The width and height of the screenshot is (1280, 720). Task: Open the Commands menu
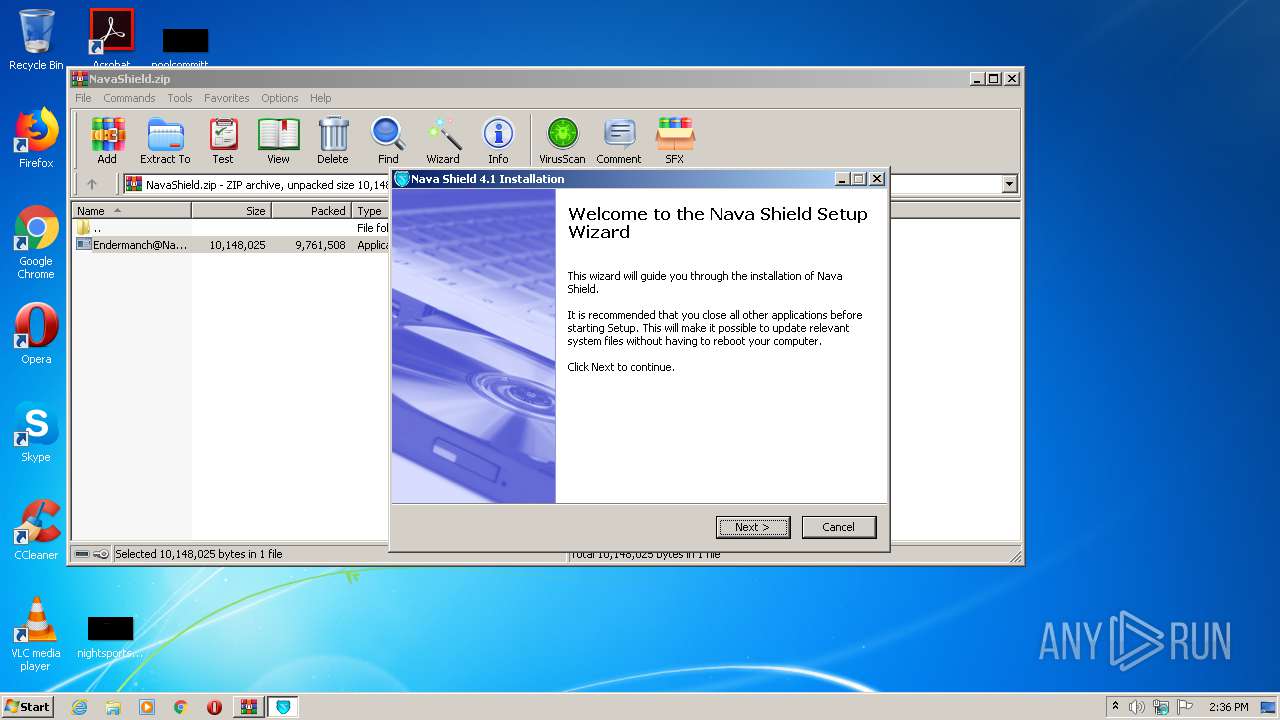point(129,98)
